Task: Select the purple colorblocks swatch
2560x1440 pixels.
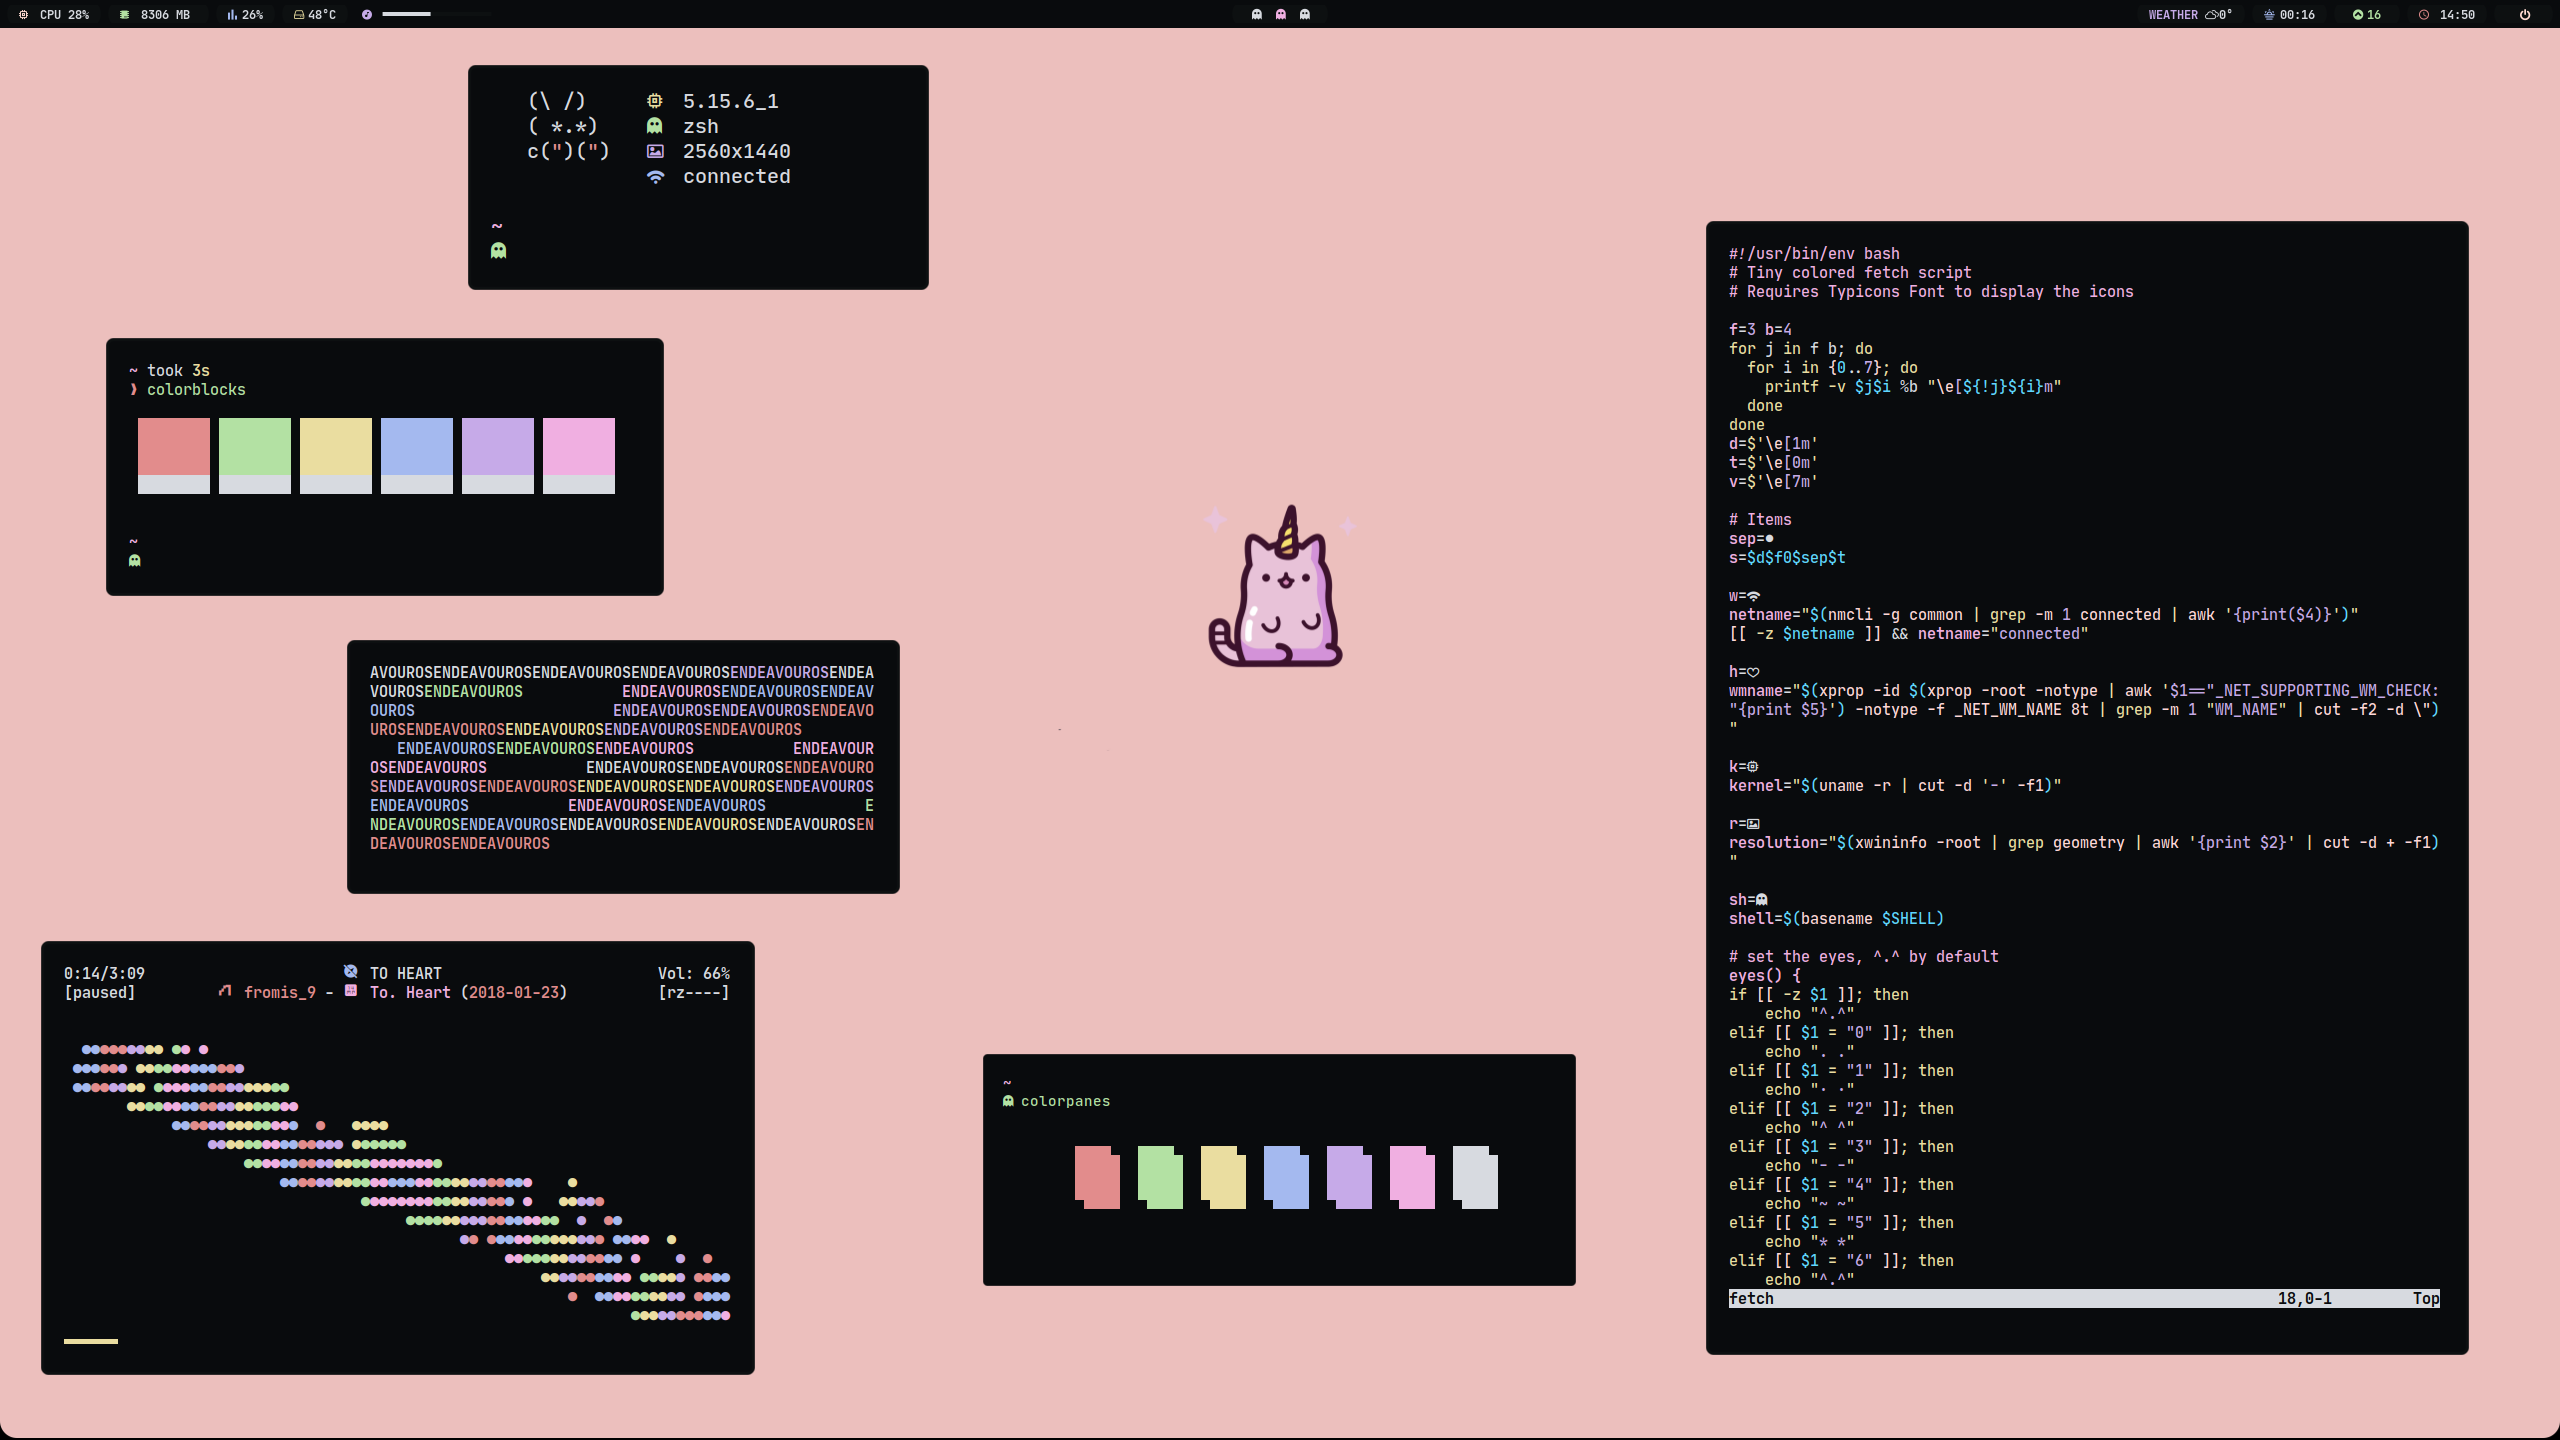Action: pyautogui.click(x=498, y=455)
